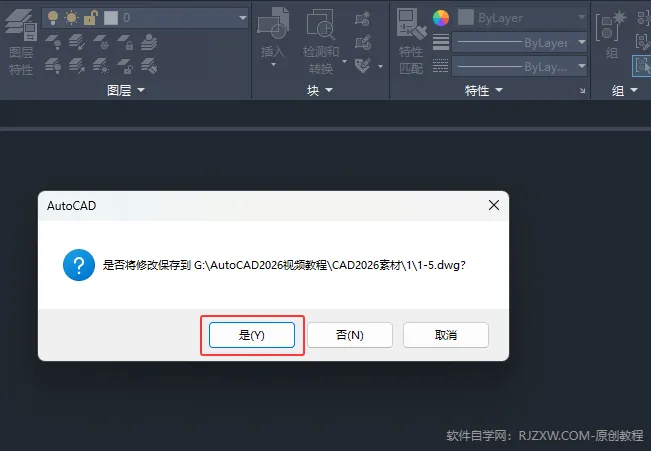
Task: Toggle current layer on/off light bulb
Action: coord(53,17)
